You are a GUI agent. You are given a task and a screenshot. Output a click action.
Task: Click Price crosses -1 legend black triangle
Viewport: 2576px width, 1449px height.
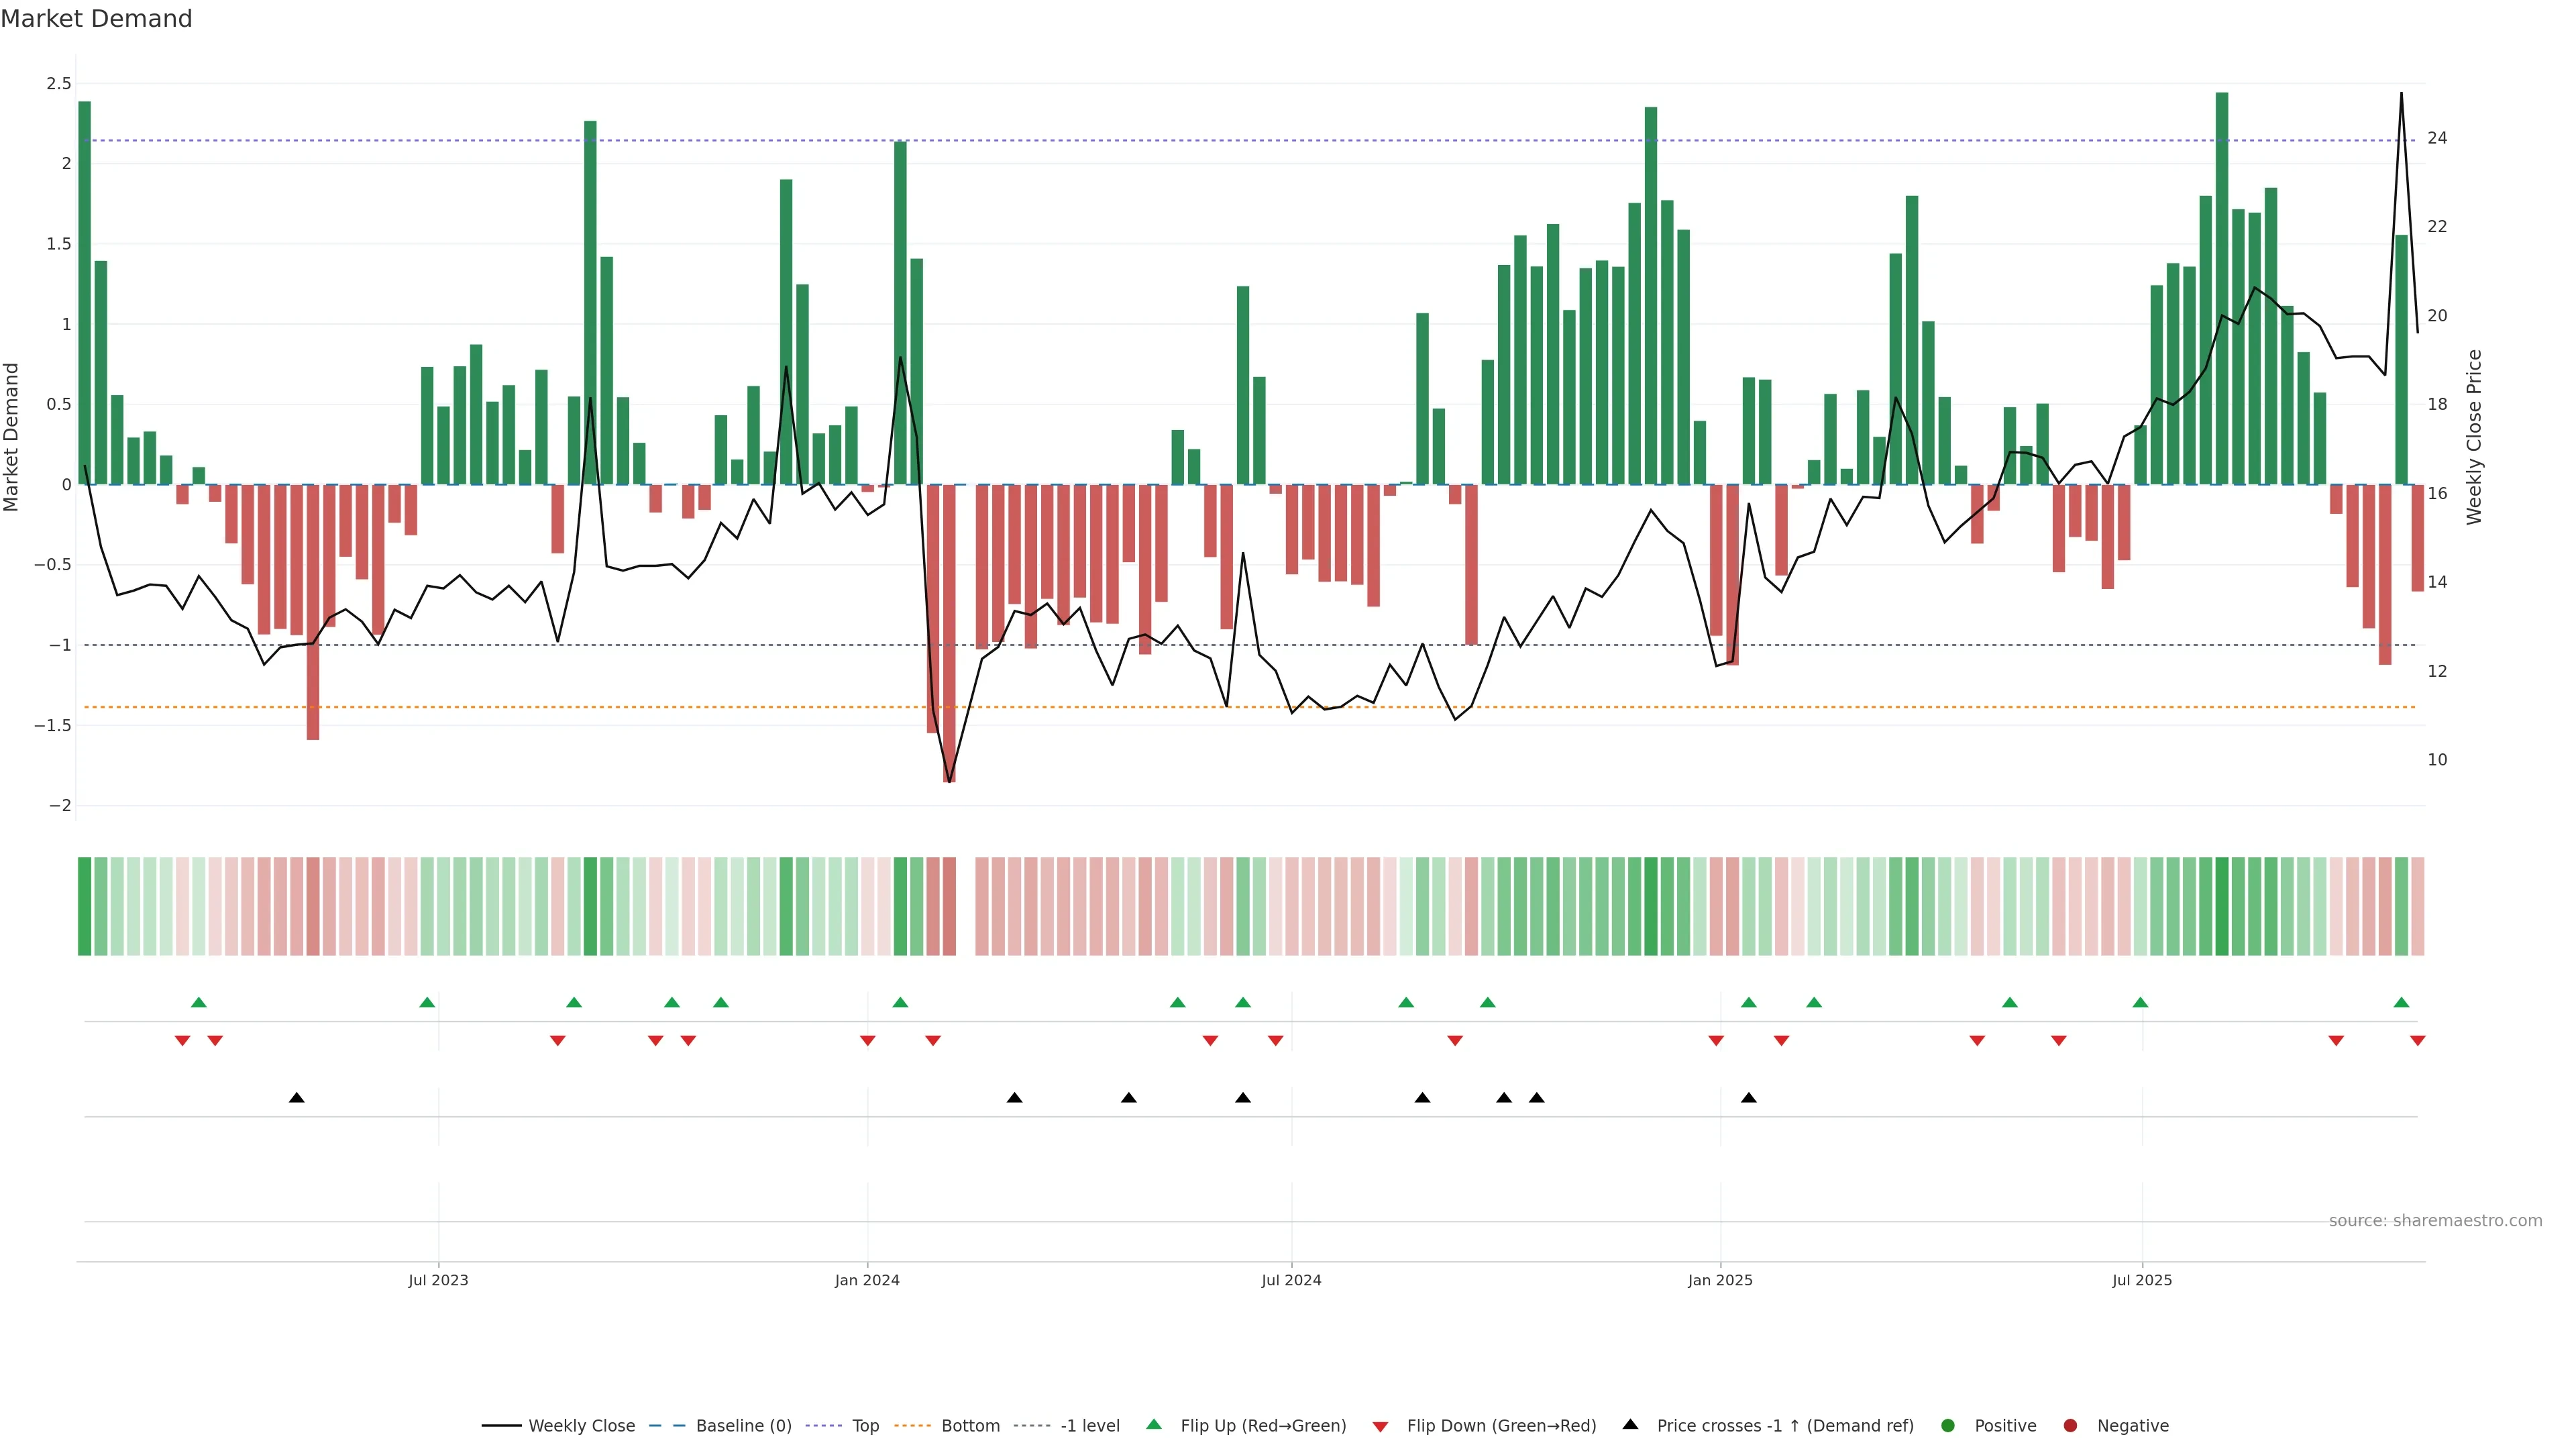1630,1425
